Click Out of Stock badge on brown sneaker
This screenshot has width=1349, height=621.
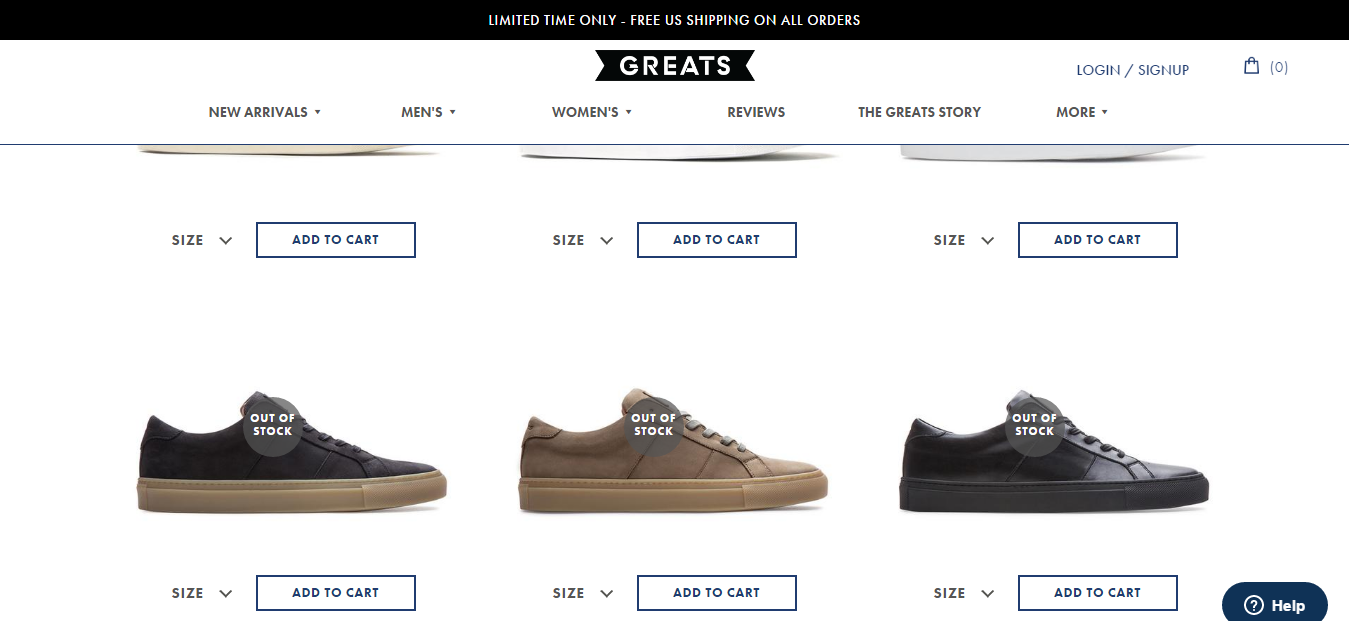(653, 425)
